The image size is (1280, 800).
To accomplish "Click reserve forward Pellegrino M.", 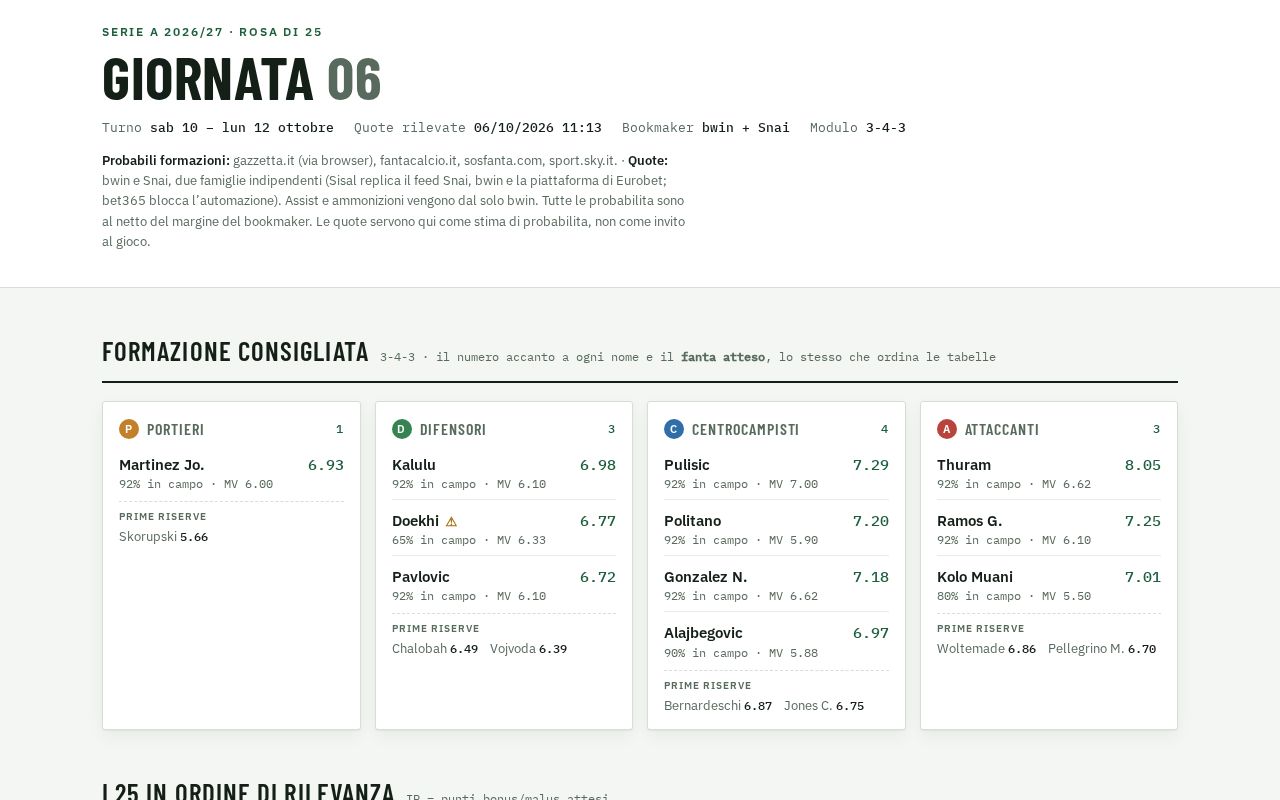I will click(1086, 649).
